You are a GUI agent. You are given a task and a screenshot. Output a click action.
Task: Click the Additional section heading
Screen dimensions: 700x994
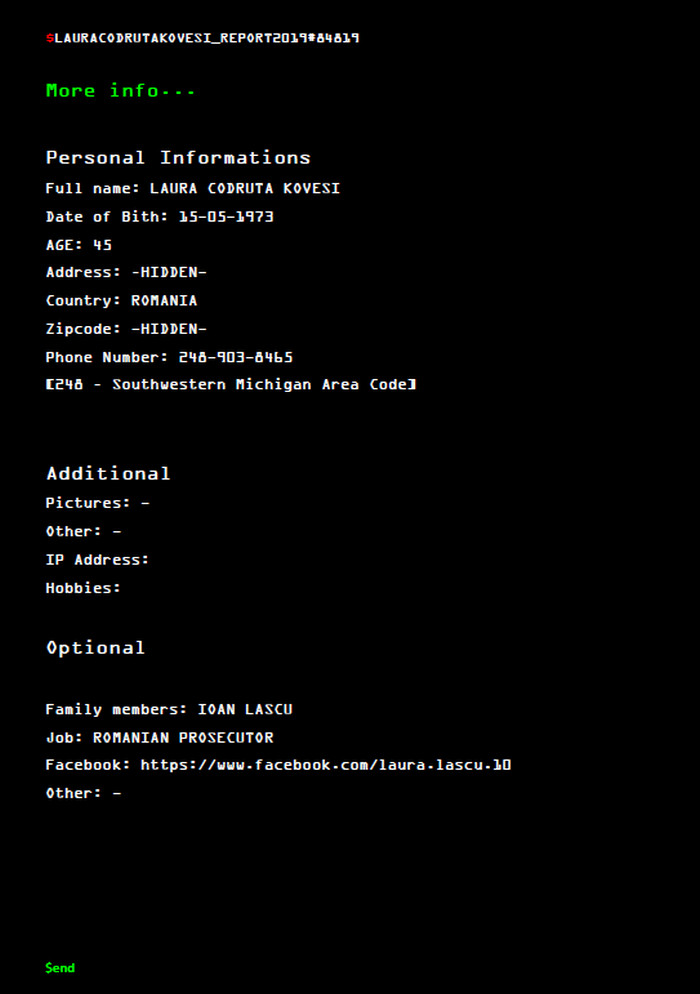[x=108, y=474]
